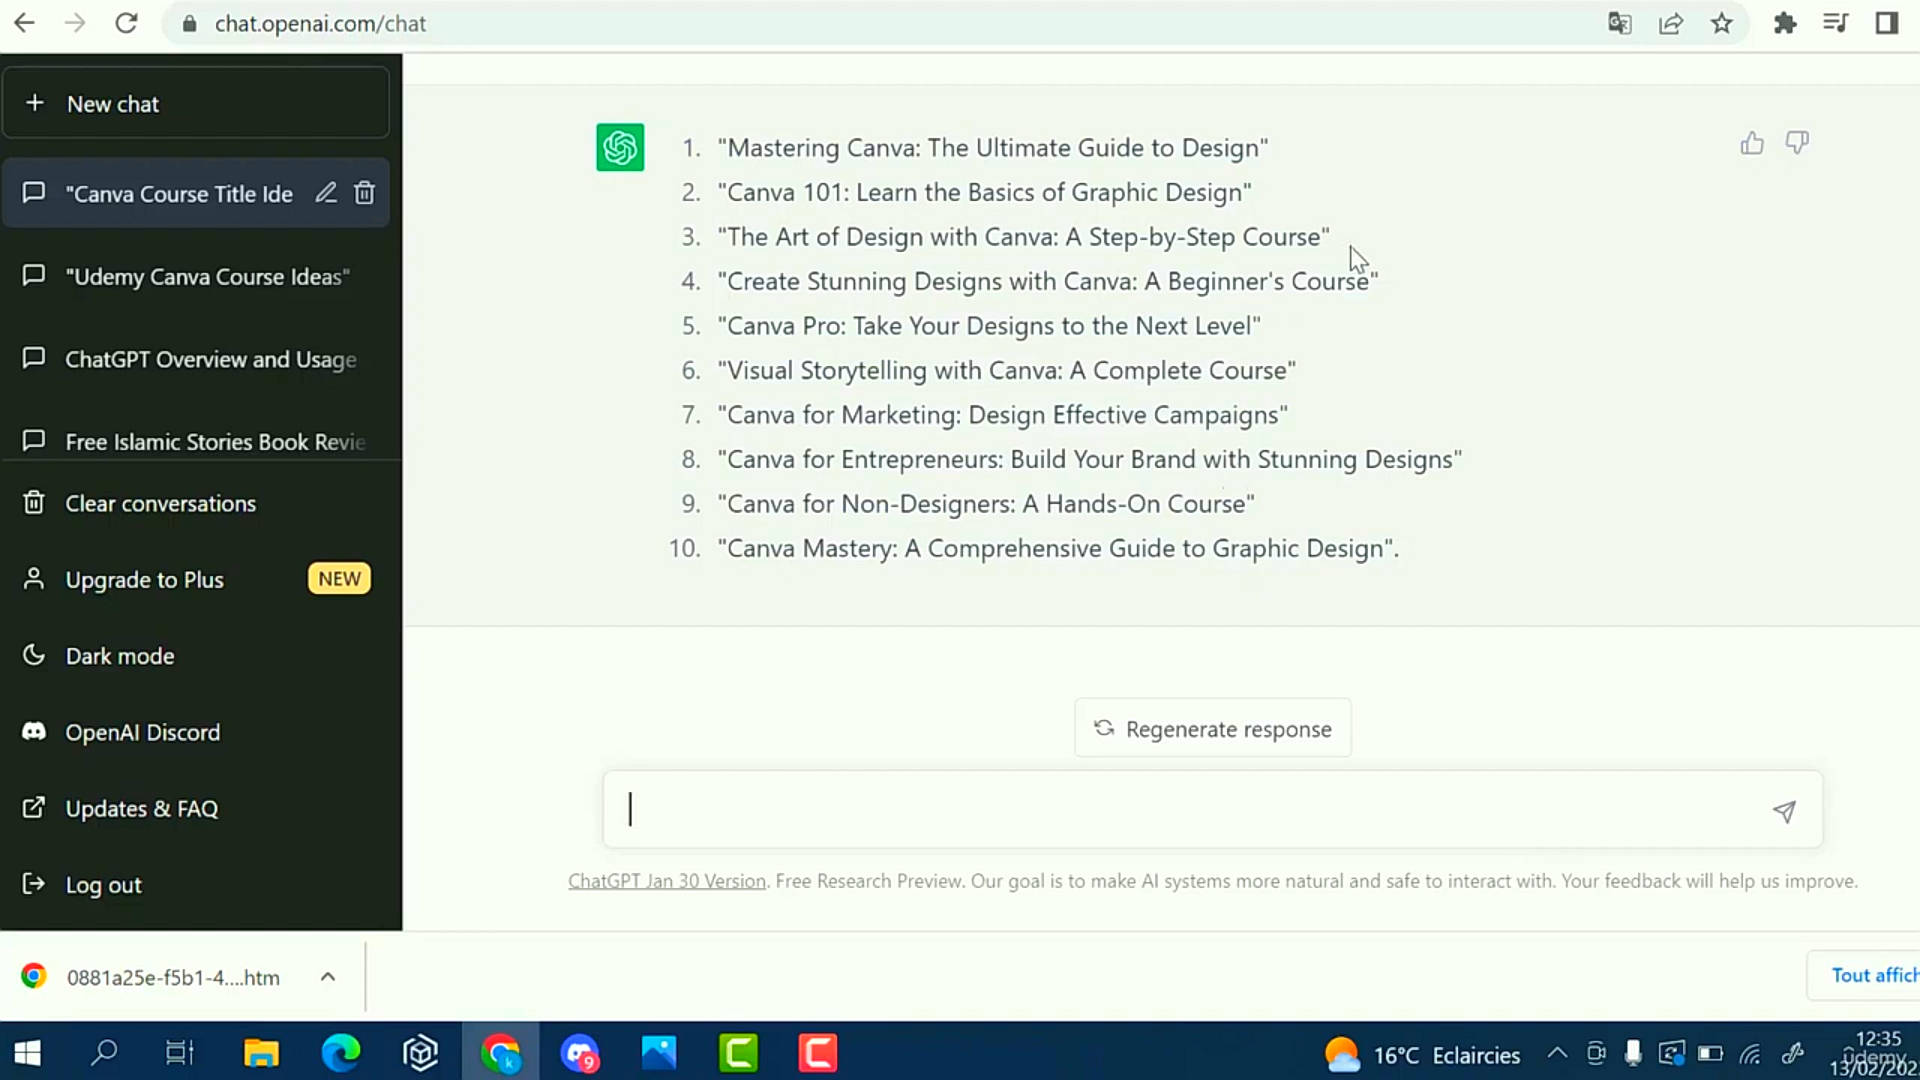The width and height of the screenshot is (1920, 1080).
Task: Open the red Camtasia recorder taskbar icon
Action: coord(818,1053)
